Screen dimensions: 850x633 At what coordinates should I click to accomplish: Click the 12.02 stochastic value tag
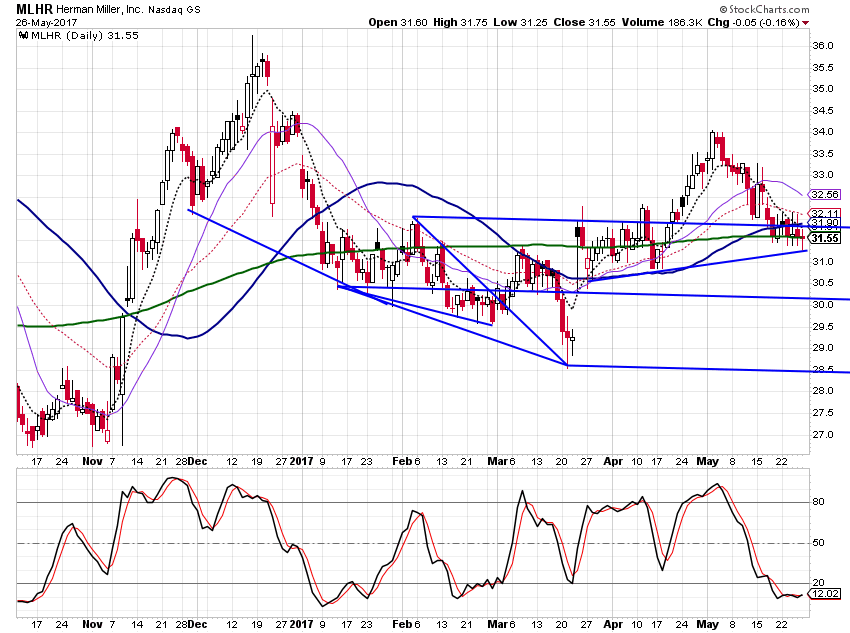[x=825, y=594]
